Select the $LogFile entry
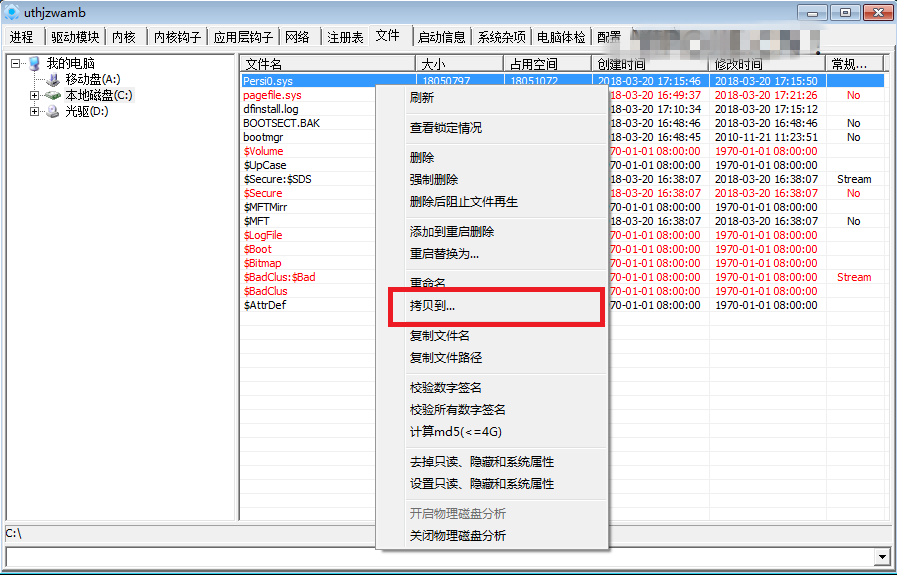 tap(263, 235)
